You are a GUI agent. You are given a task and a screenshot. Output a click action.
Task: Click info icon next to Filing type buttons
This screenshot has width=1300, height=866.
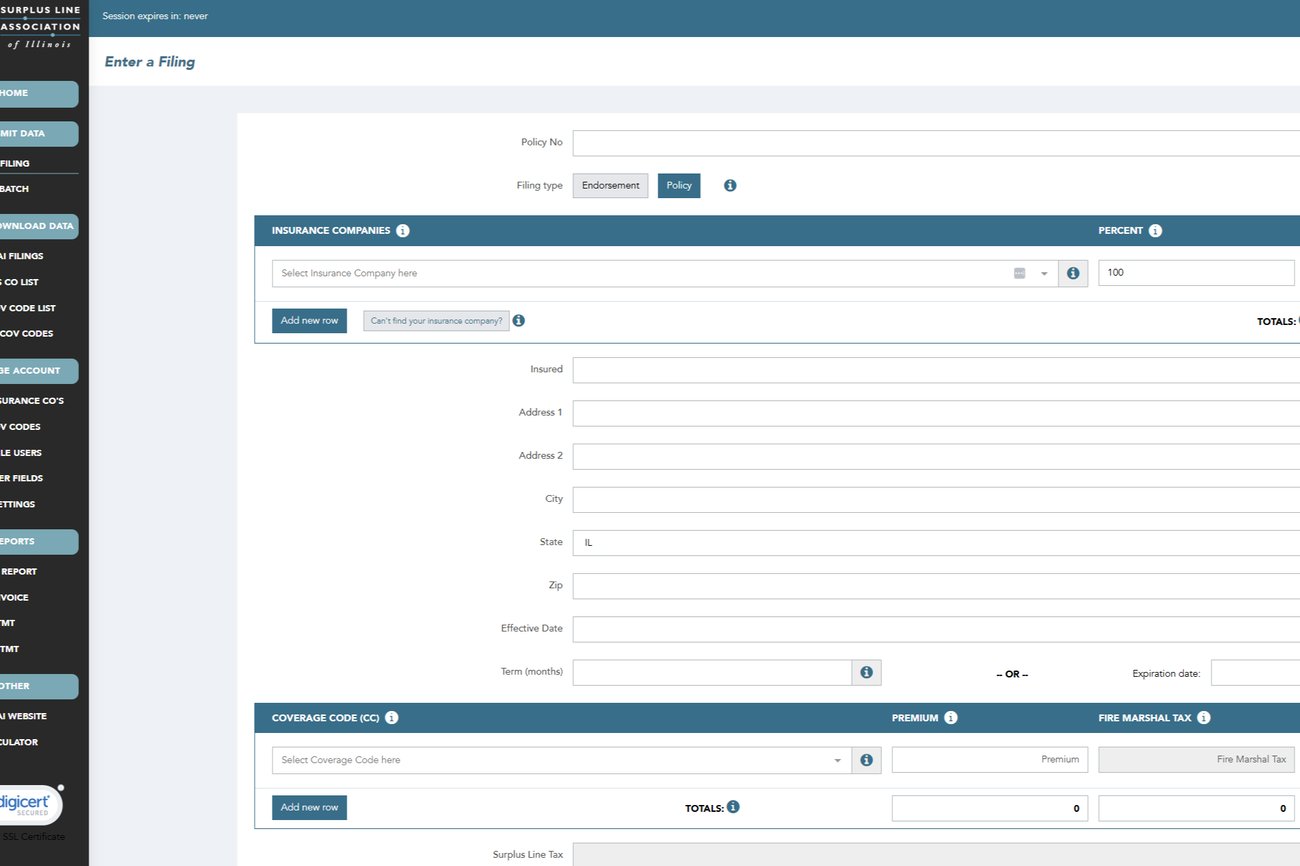[x=730, y=186]
